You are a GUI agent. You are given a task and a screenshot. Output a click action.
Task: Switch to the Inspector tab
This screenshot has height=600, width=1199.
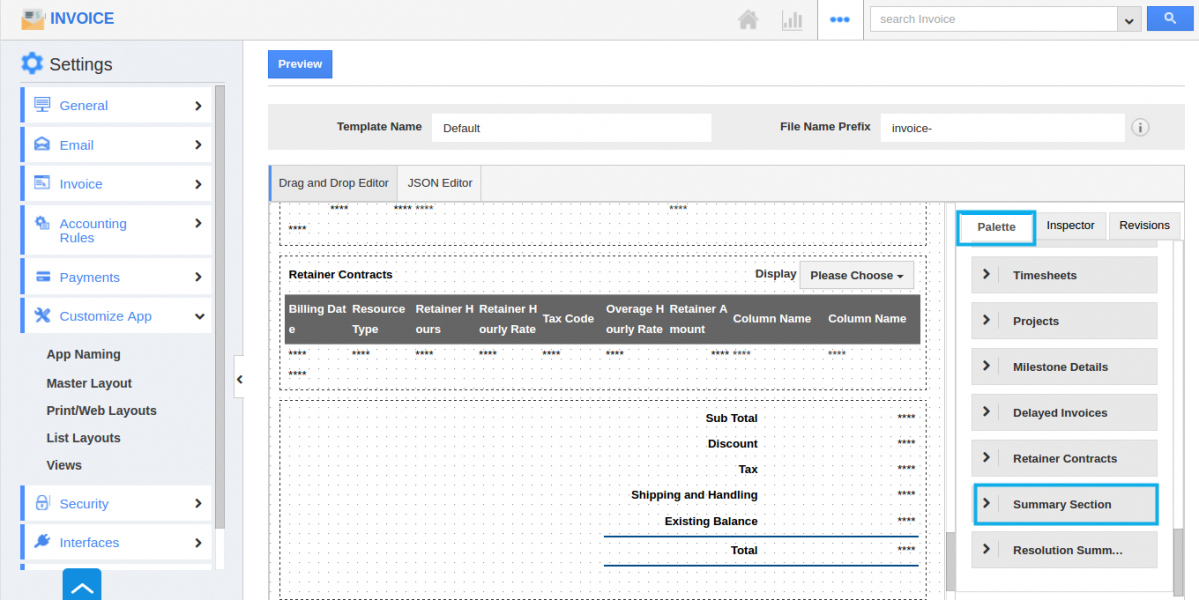click(1070, 226)
